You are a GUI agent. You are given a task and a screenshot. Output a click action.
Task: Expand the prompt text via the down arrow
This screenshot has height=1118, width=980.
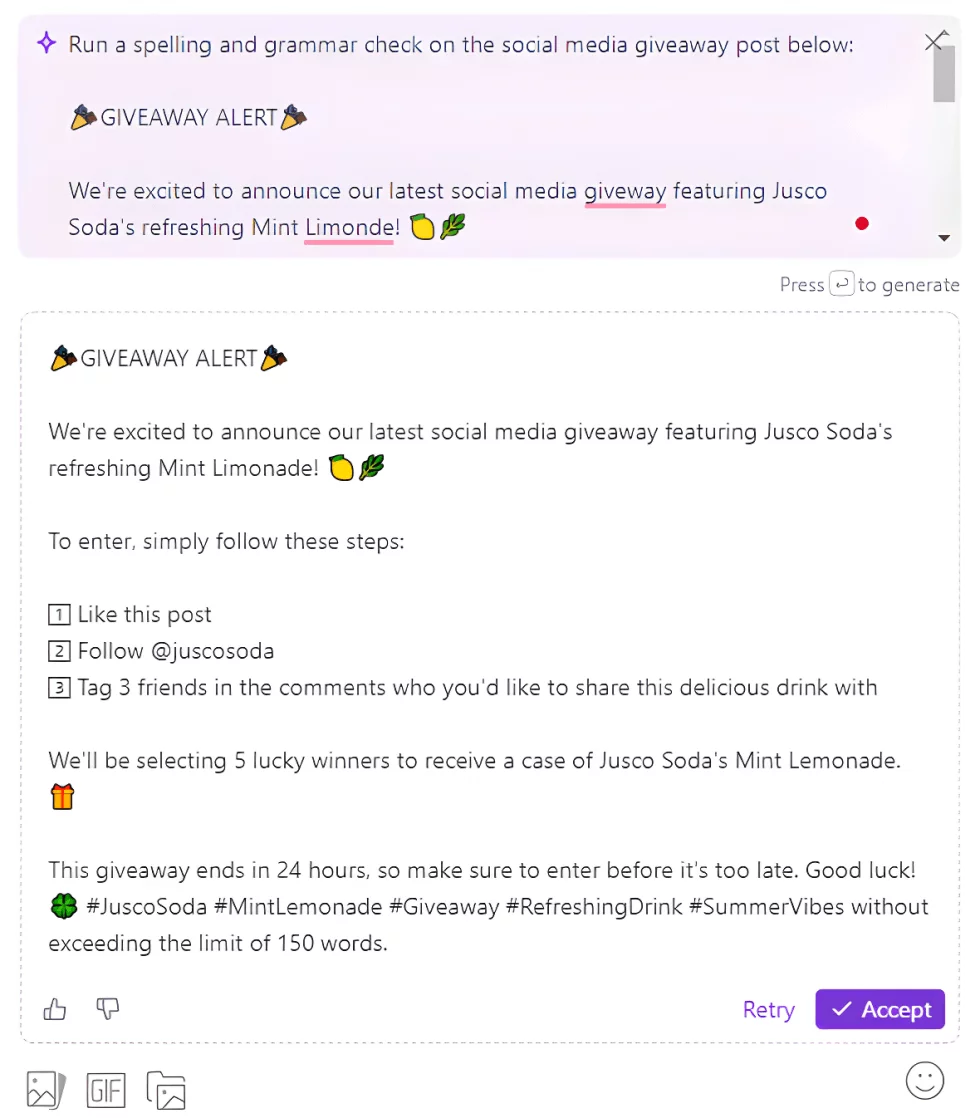coord(943,237)
